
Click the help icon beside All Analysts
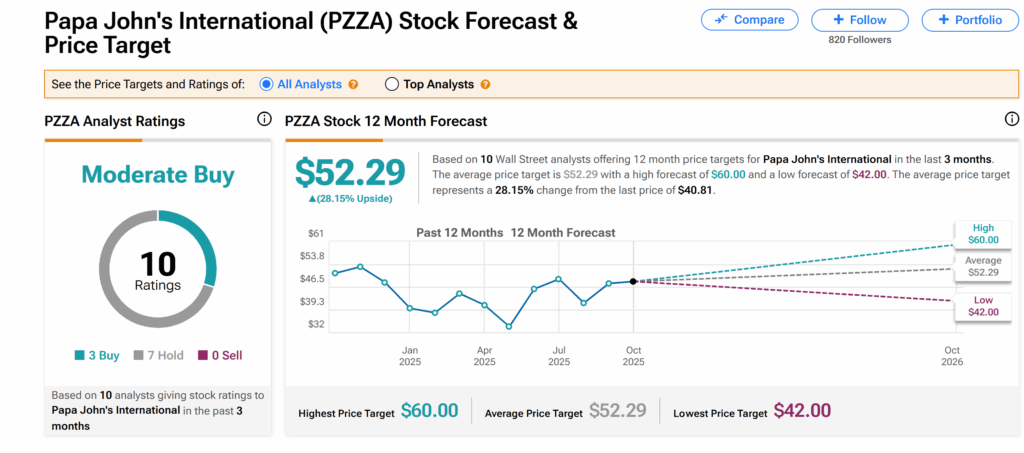(353, 85)
